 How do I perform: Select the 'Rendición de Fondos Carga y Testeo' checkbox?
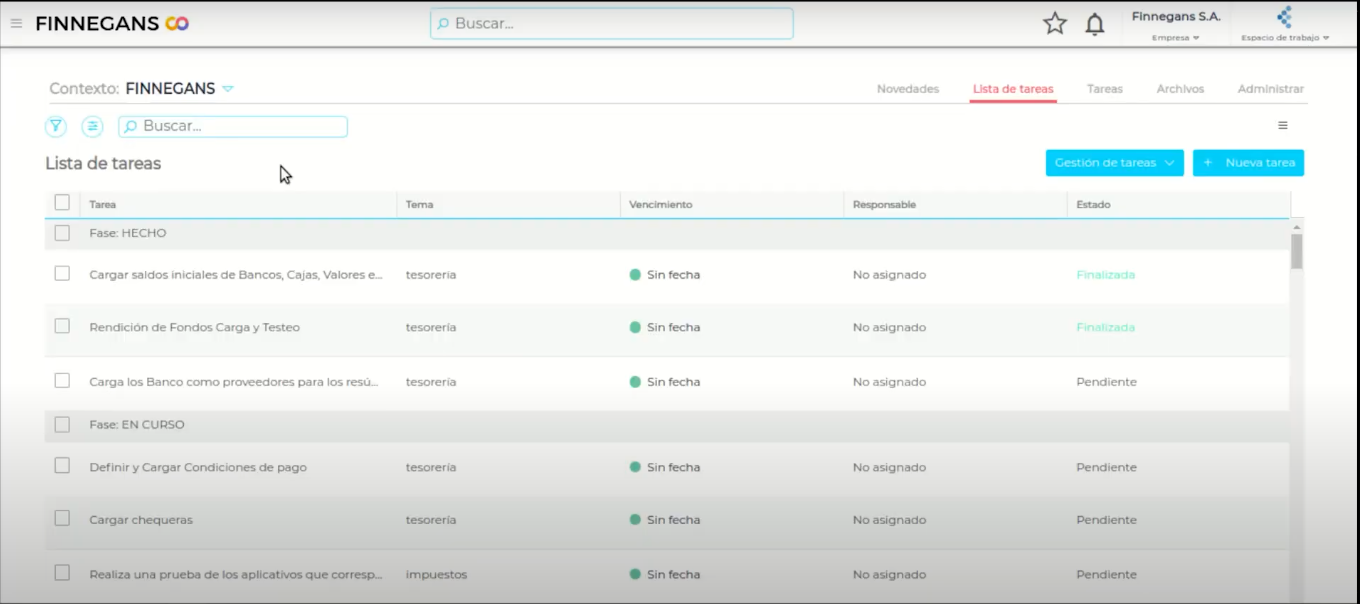click(x=62, y=326)
